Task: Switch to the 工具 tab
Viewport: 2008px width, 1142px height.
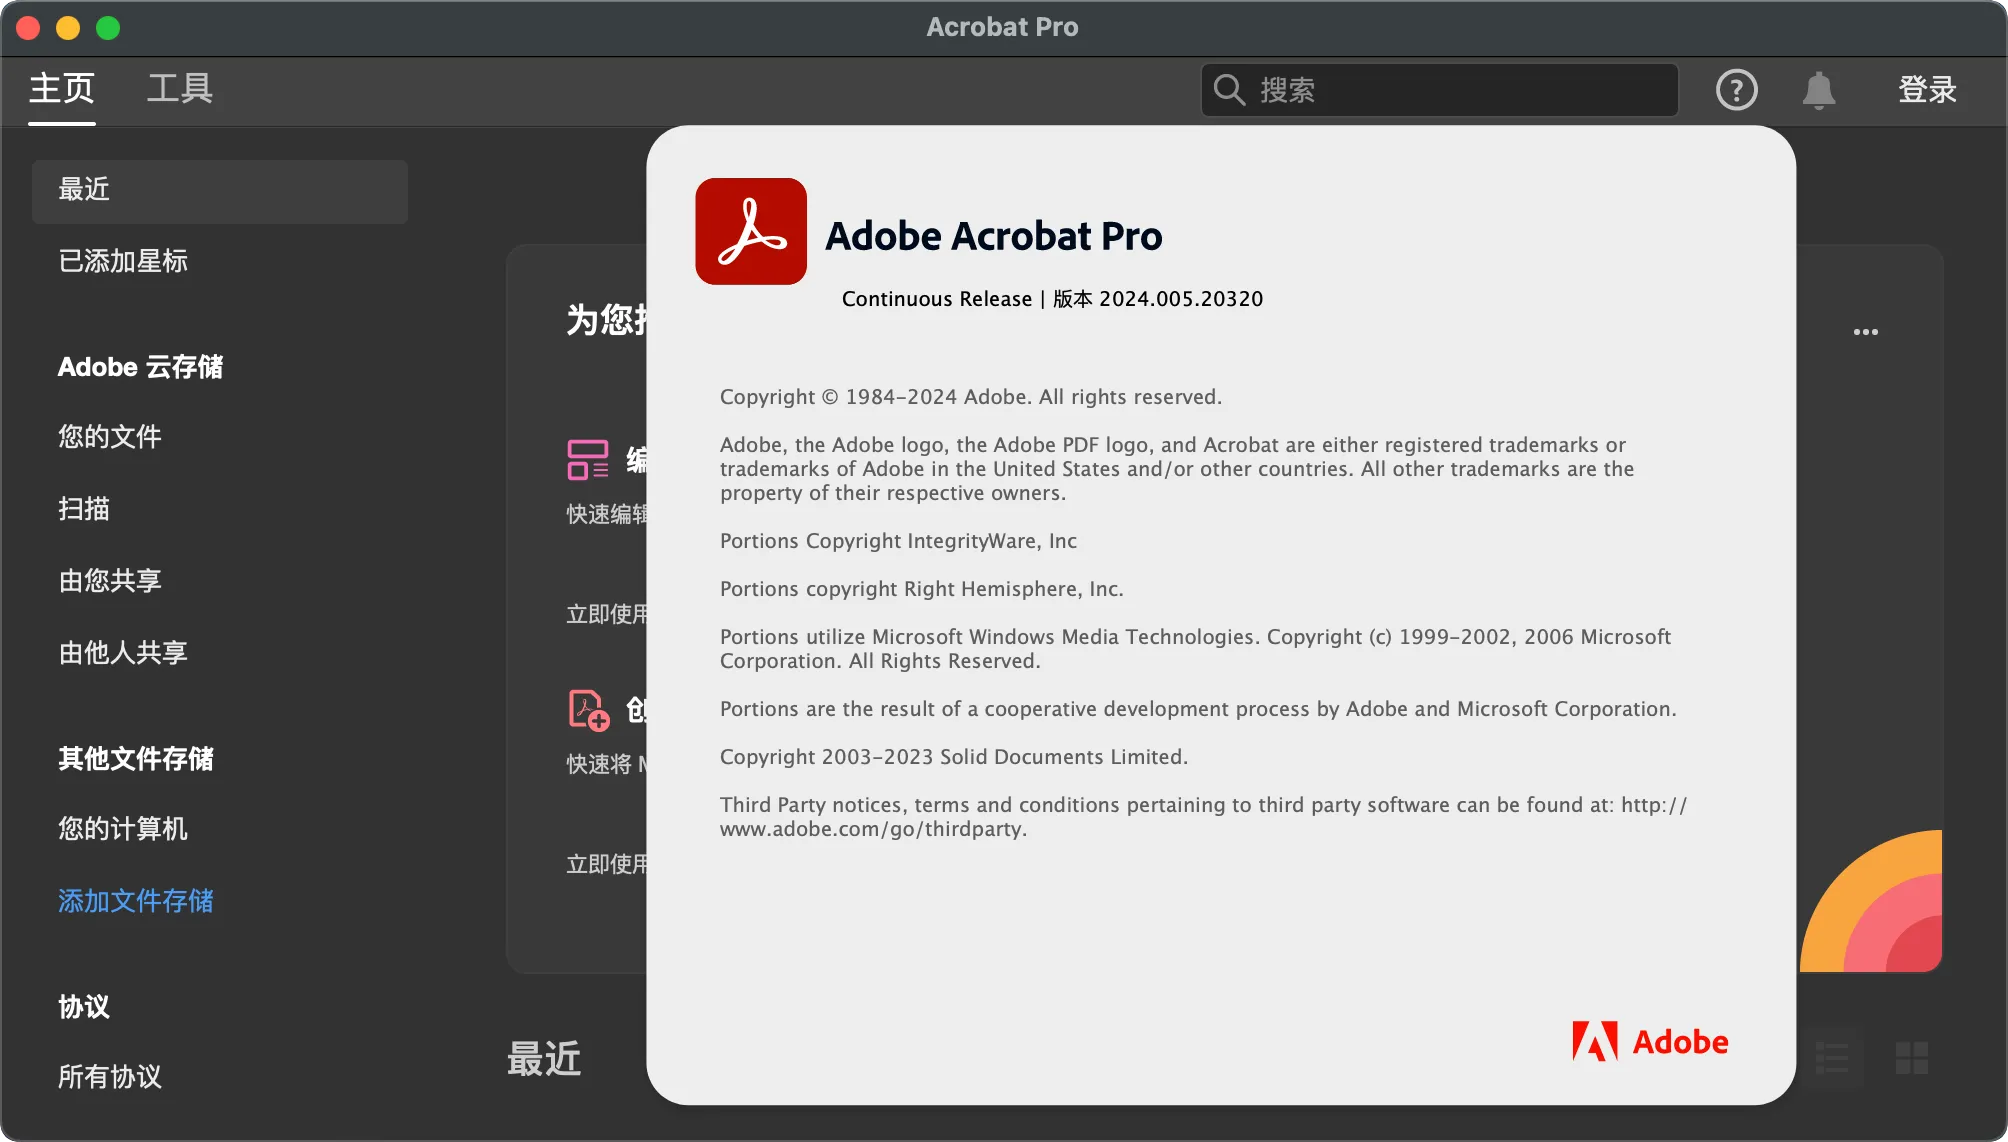Action: click(x=180, y=88)
